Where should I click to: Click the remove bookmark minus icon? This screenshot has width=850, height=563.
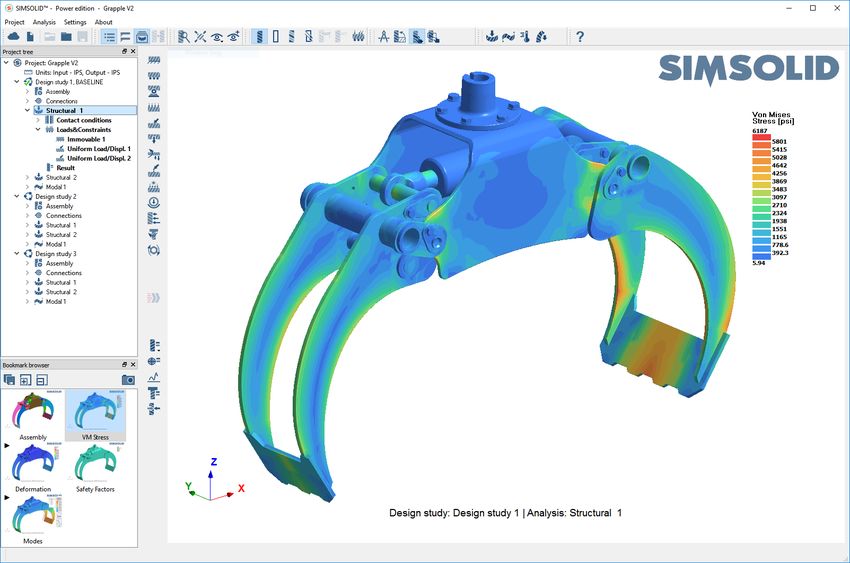point(42,380)
